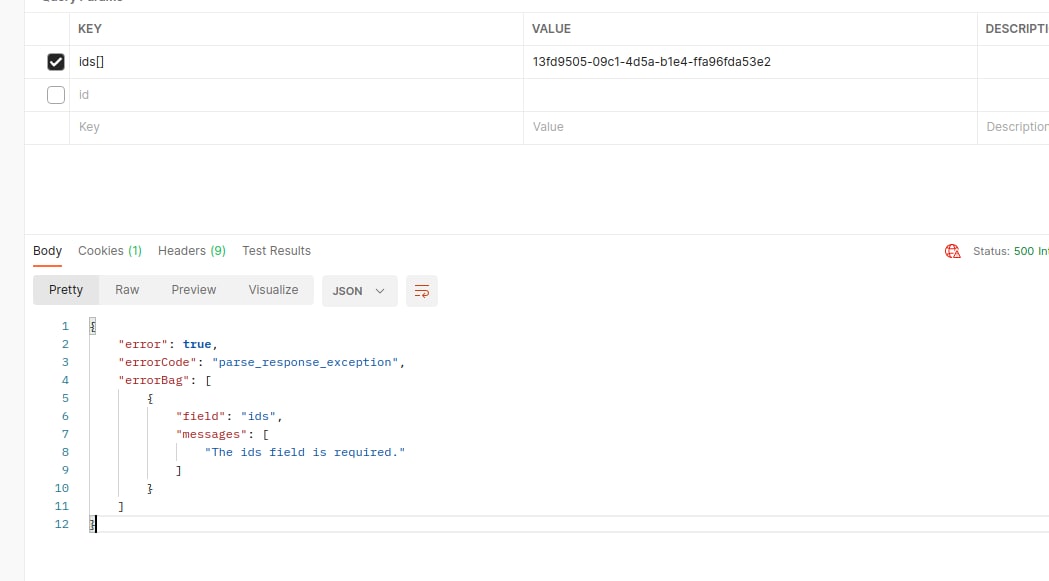Click the empty Value input field
The image size is (1049, 581).
(x=750, y=127)
